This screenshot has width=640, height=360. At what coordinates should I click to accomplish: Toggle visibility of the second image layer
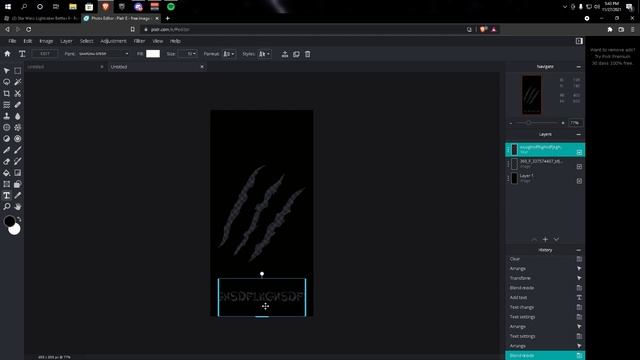pyautogui.click(x=579, y=167)
